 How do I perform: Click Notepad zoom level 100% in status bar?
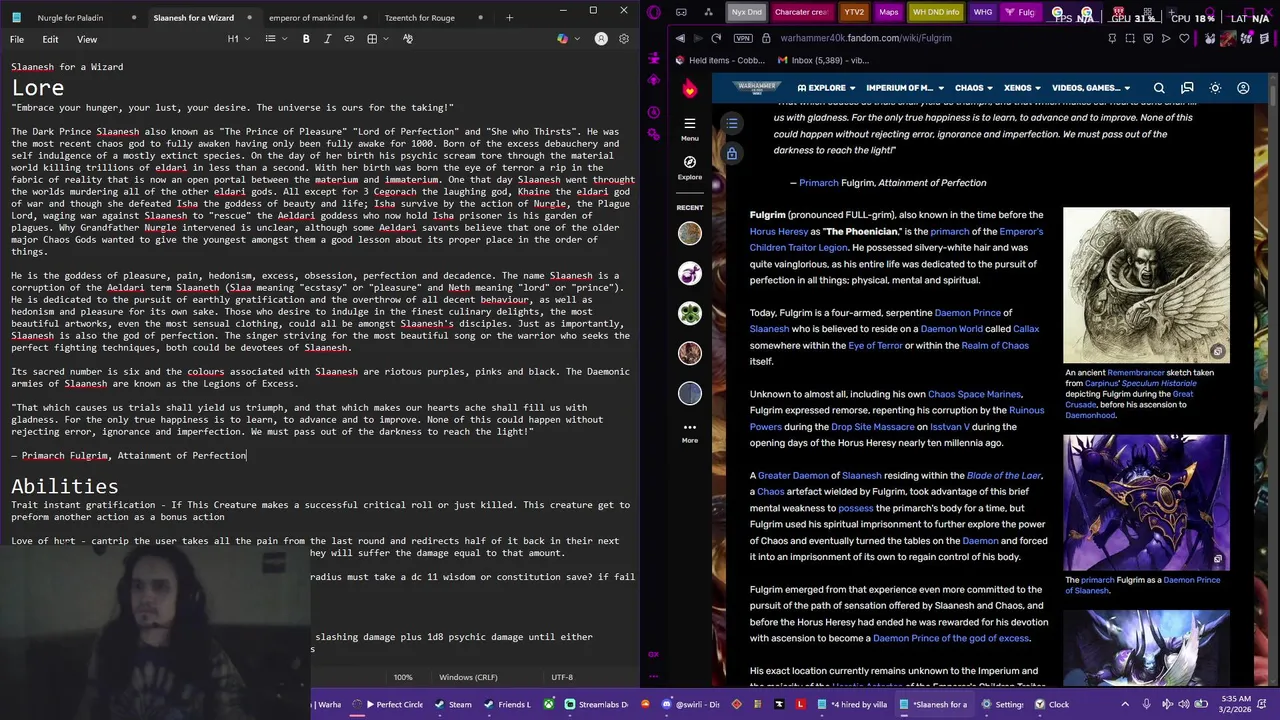(403, 677)
